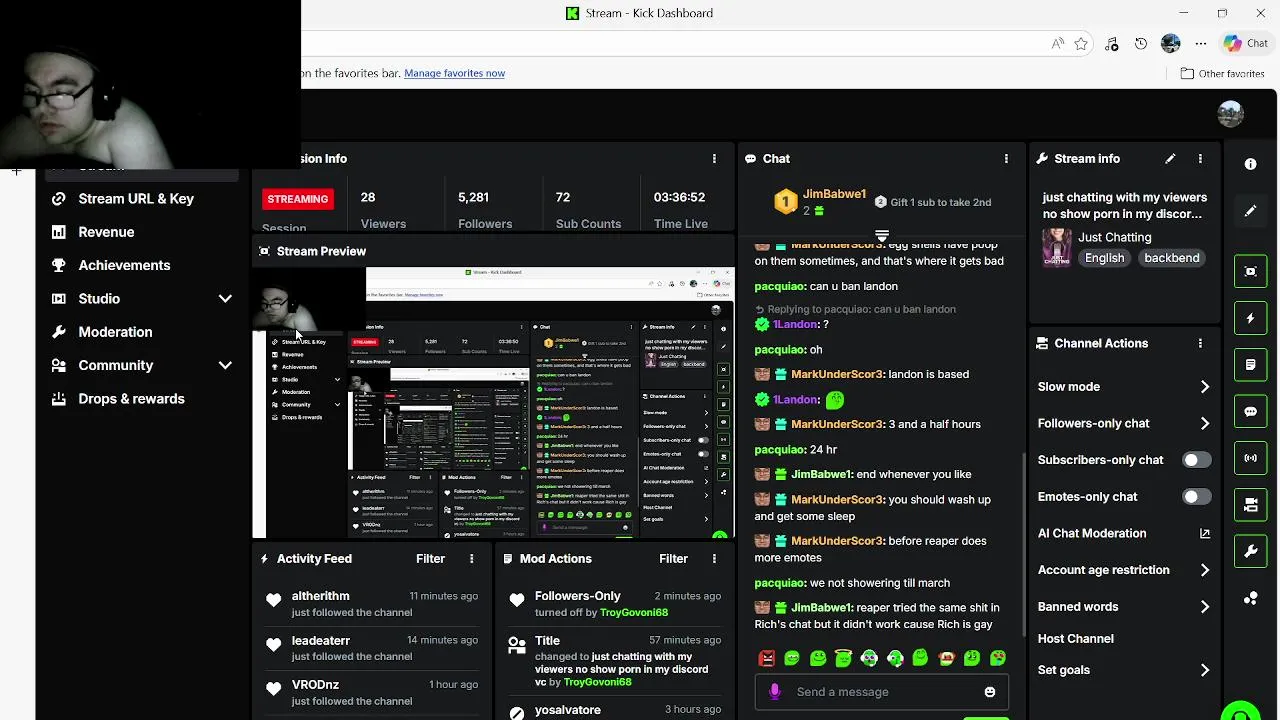Toggle the broadcast signal icon in right toolbar
Image resolution: width=1280 pixels, height=720 pixels.
click(x=1250, y=458)
